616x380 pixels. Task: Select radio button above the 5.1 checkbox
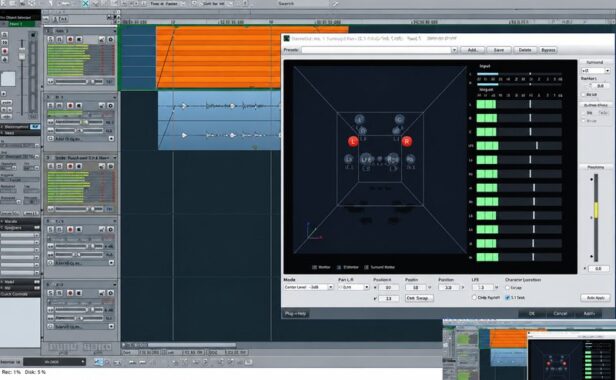(x=507, y=288)
